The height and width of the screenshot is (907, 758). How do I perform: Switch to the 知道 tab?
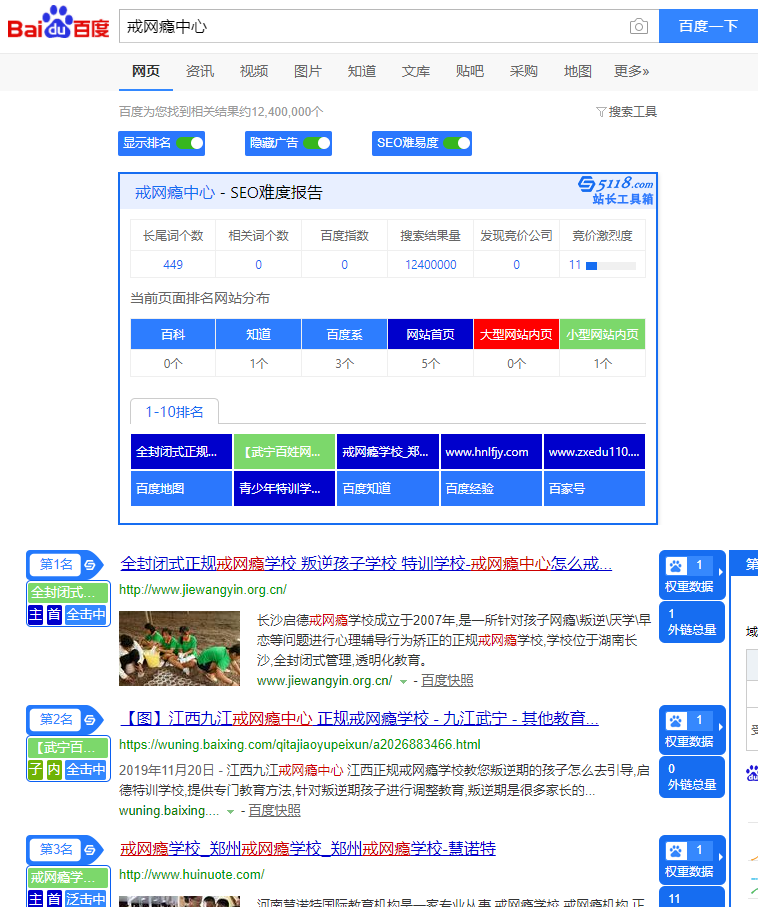[362, 71]
